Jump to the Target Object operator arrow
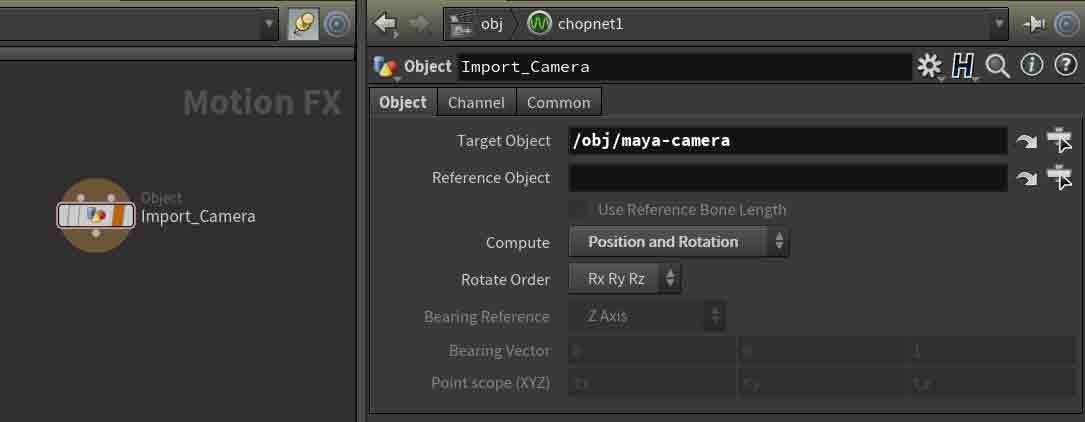Screen dimensions: 1085x422 pos(1026,142)
